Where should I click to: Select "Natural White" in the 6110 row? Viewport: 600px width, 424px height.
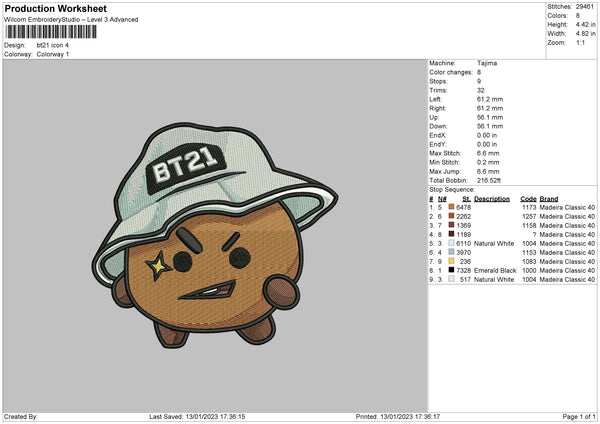pyautogui.click(x=494, y=243)
